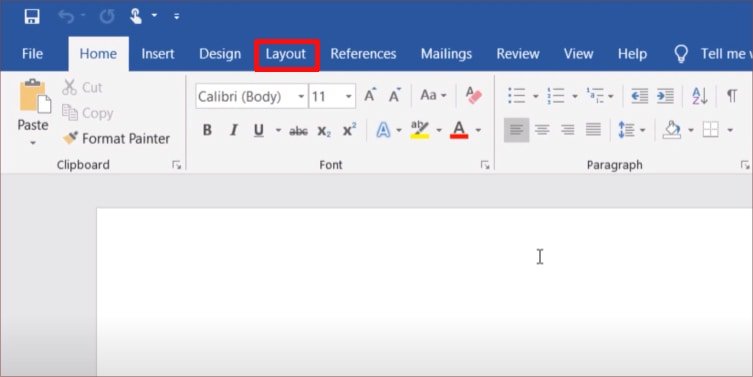Click the Sort A-Z icon
Screen dimensions: 753x377
700,96
